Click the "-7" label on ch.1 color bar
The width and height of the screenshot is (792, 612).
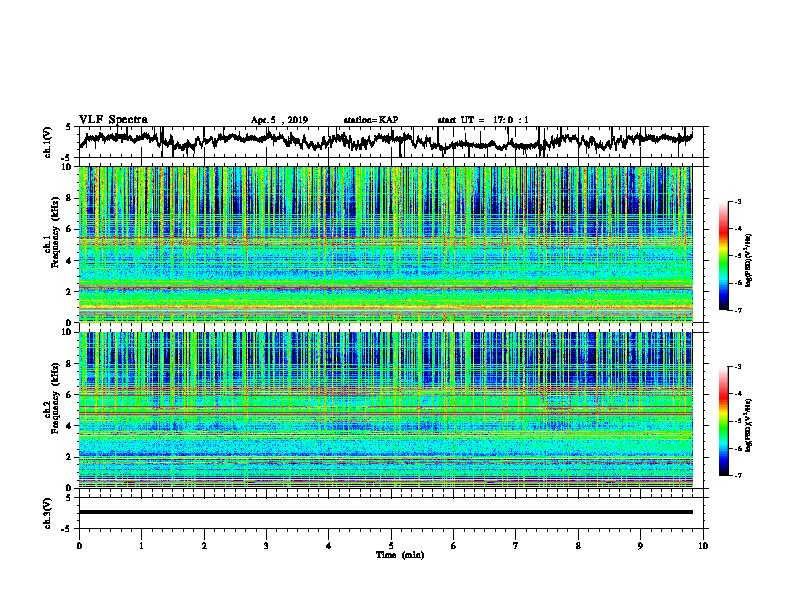click(x=738, y=310)
